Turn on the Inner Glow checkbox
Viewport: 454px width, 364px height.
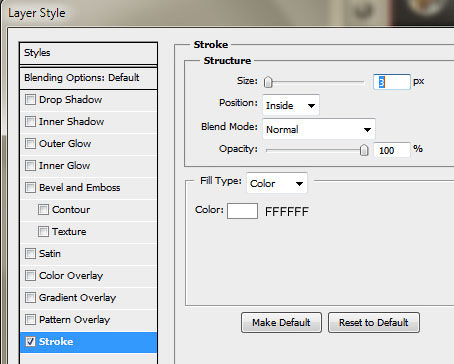30,165
